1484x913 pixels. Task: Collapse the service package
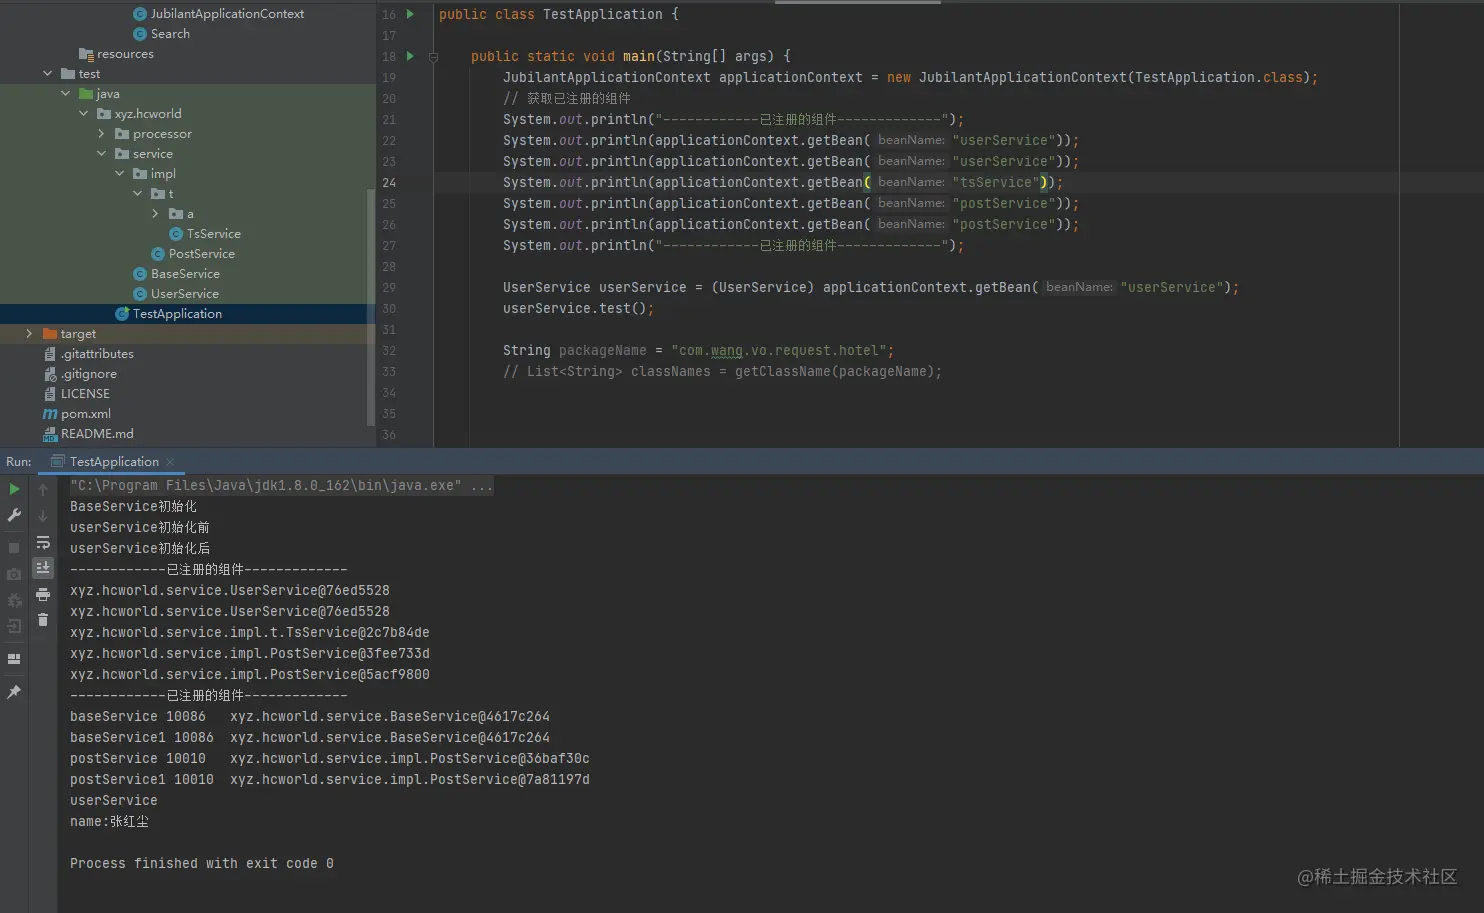[x=101, y=154]
